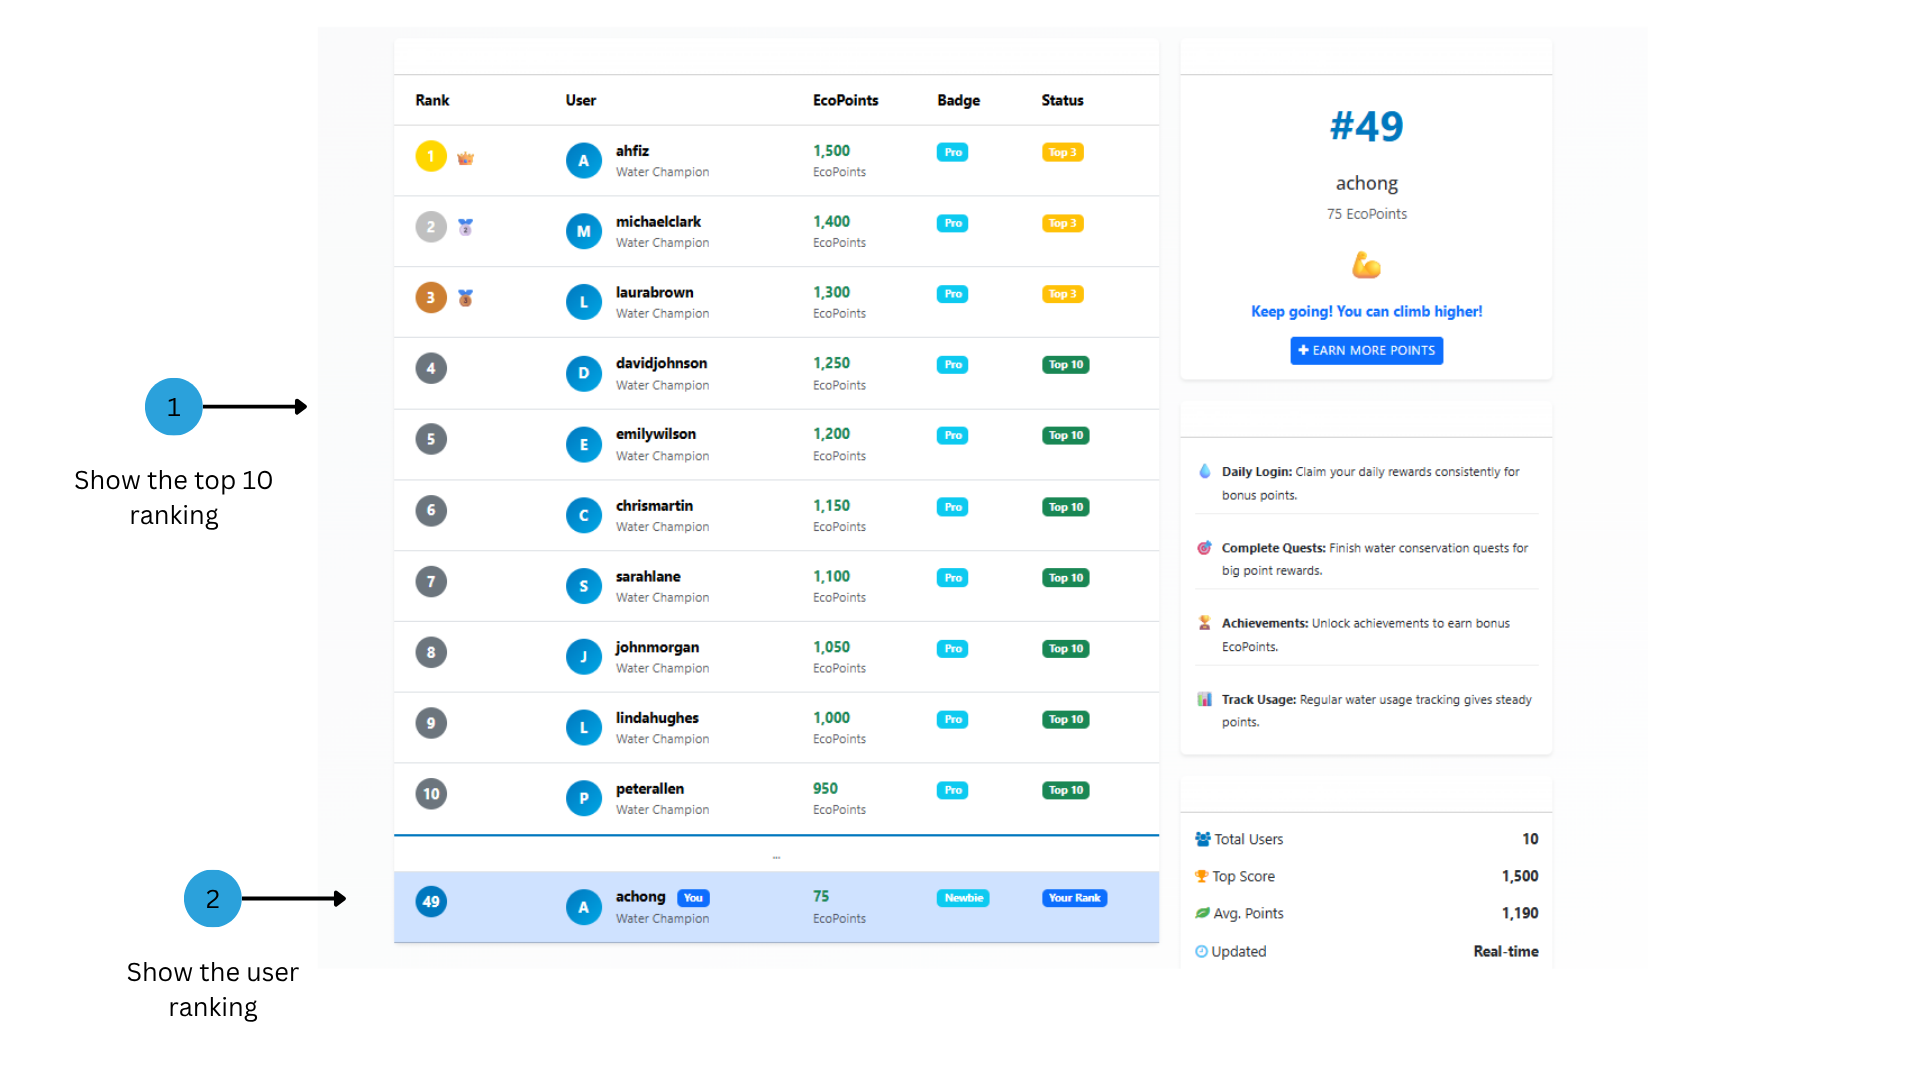The width and height of the screenshot is (1920, 1080).
Task: Click the Top 3 status for laurabrown
Action: point(1062,294)
